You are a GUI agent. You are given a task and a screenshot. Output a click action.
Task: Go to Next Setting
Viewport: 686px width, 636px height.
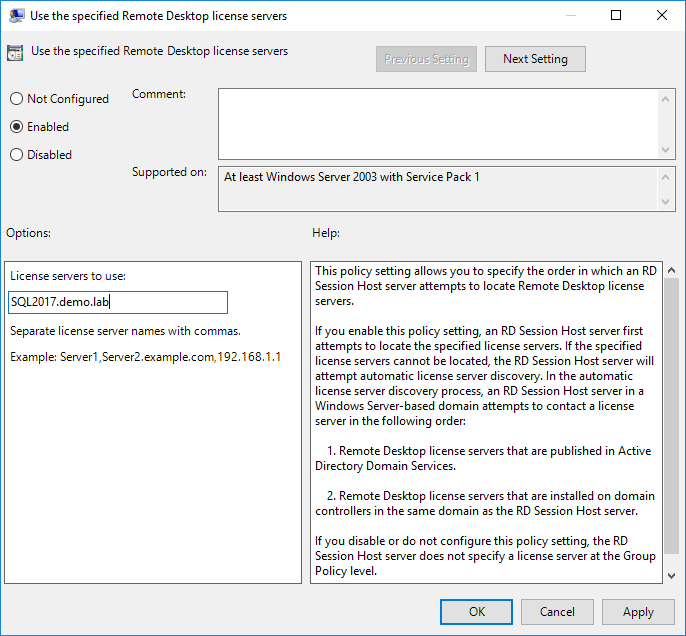coord(535,59)
